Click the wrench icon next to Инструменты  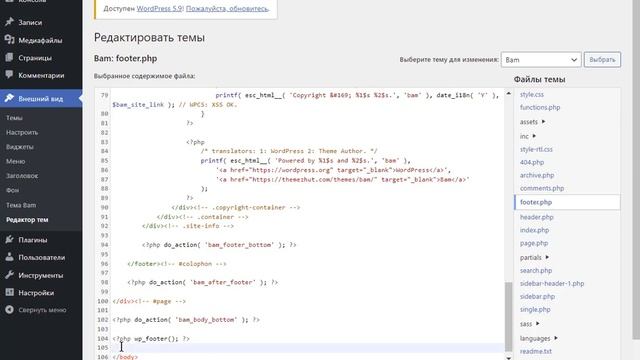9,275
